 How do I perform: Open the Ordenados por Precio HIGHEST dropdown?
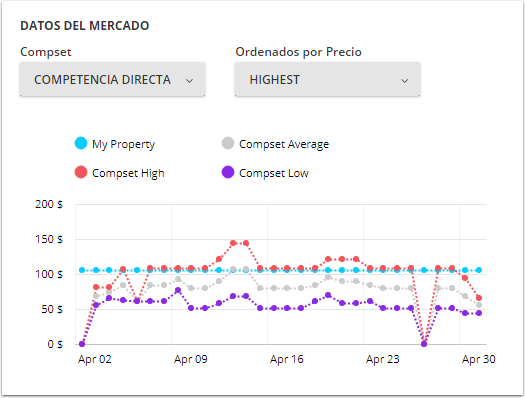pos(327,79)
